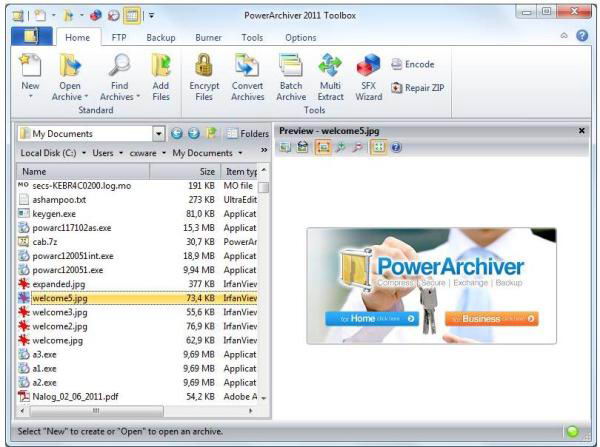Select the file secs-KEBR4C0200.log.mo

[x=137, y=186]
